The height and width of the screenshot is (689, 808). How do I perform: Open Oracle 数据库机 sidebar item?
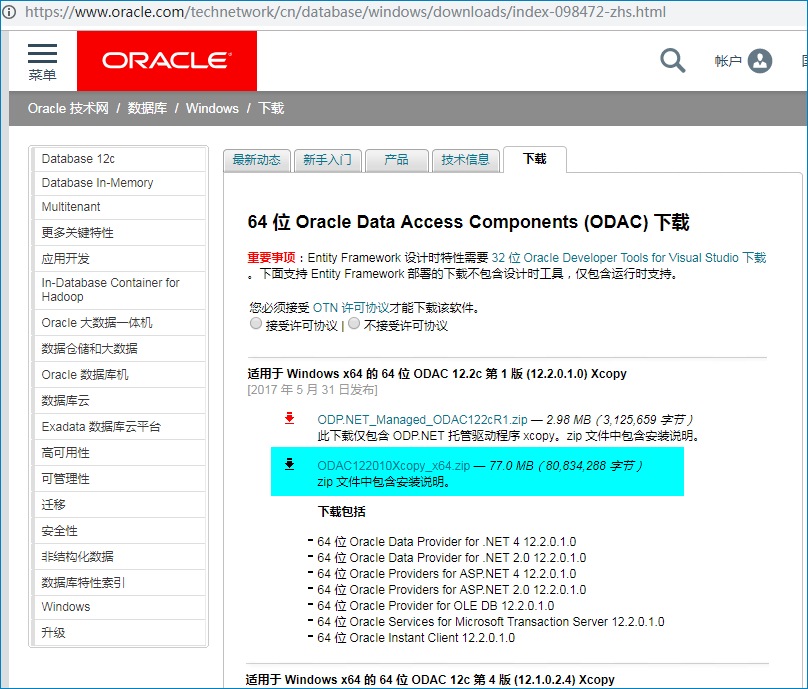pyautogui.click(x=120, y=375)
